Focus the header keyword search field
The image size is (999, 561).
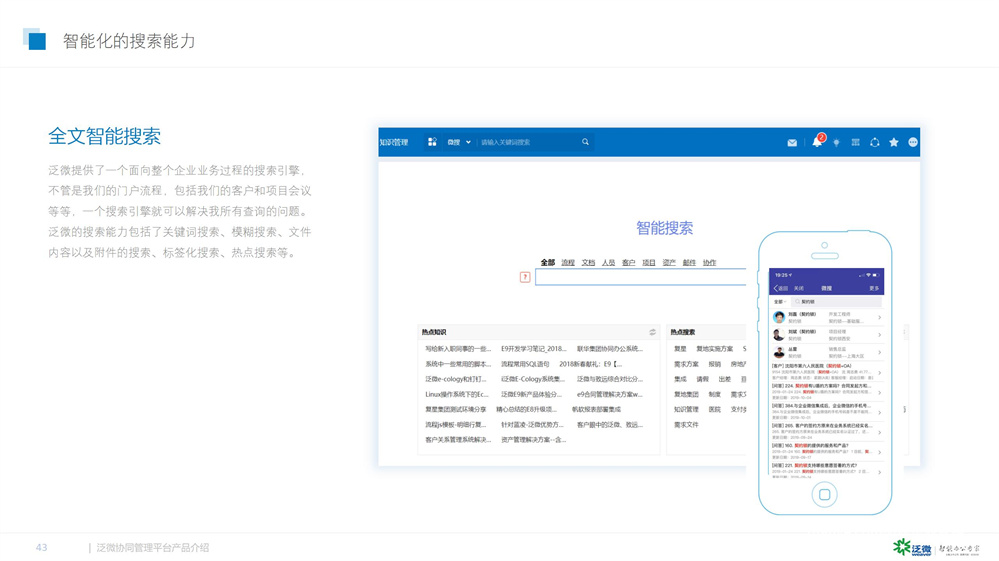tap(529, 142)
